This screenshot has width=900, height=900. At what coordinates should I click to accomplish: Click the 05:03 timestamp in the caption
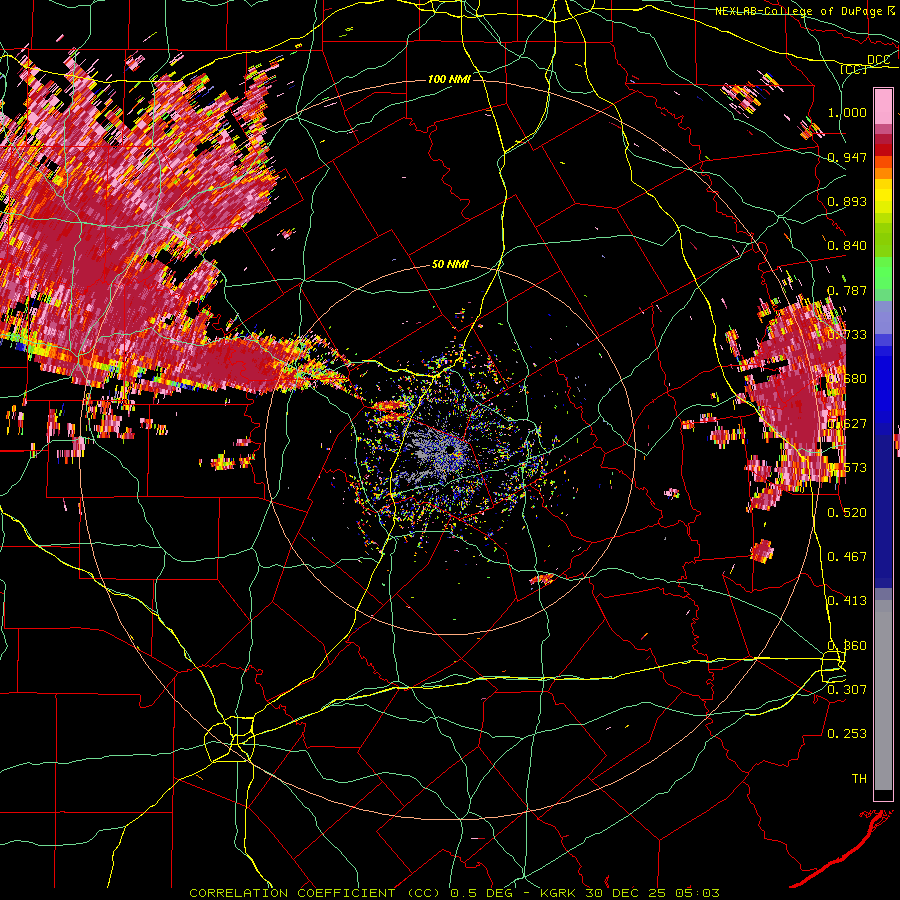(696, 893)
